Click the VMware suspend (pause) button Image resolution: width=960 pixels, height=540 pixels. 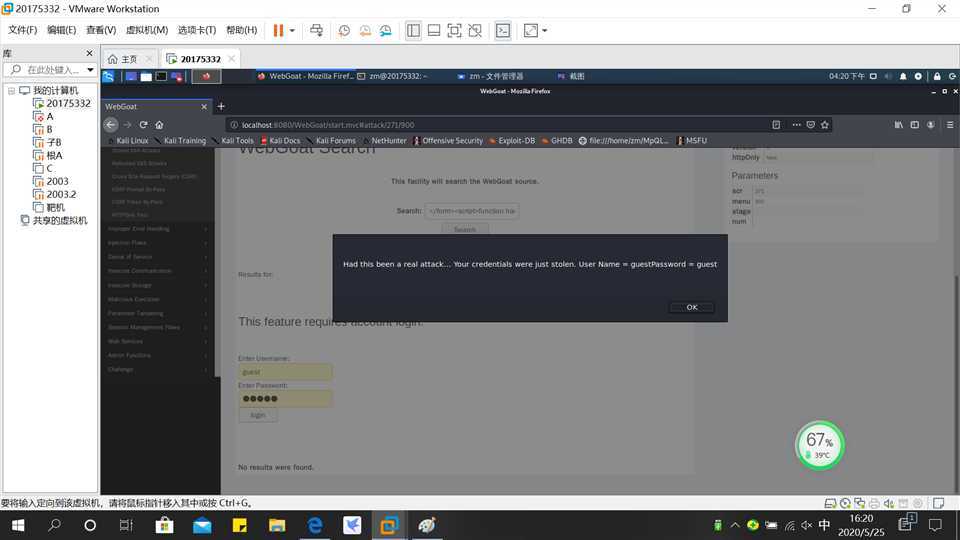click(x=278, y=30)
